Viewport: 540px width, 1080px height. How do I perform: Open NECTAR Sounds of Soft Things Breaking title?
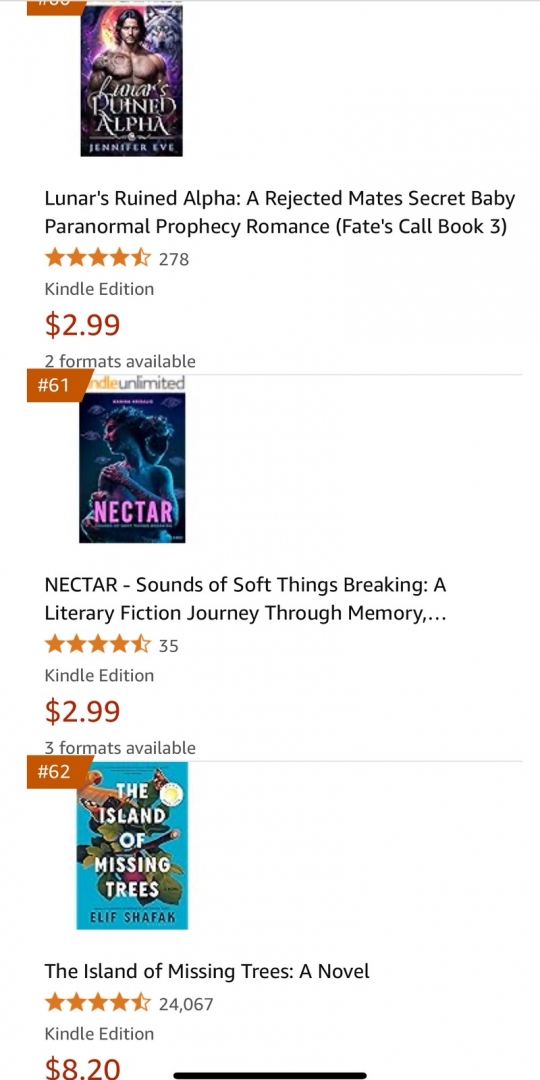coord(246,599)
